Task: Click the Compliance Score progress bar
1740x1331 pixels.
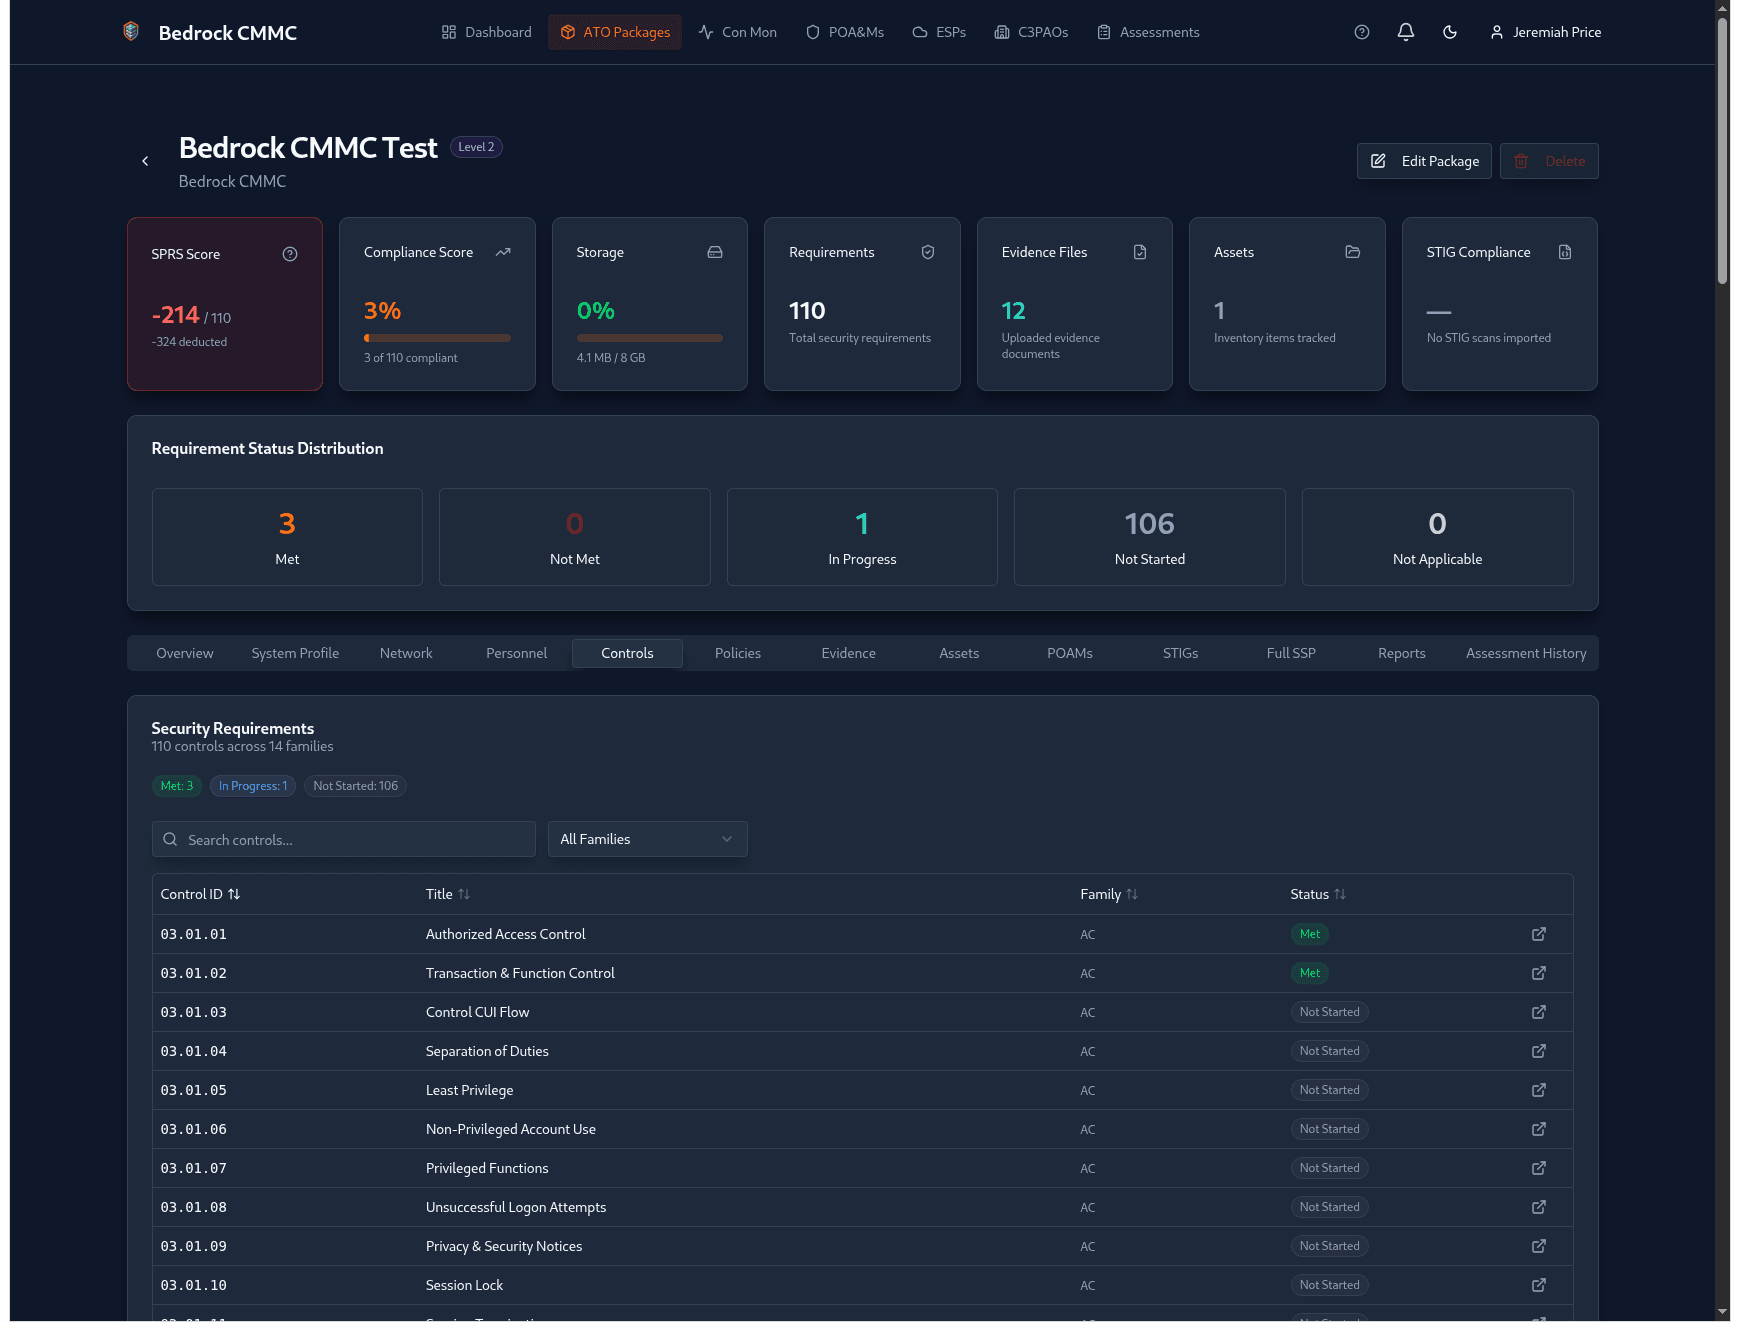Action: (x=437, y=338)
